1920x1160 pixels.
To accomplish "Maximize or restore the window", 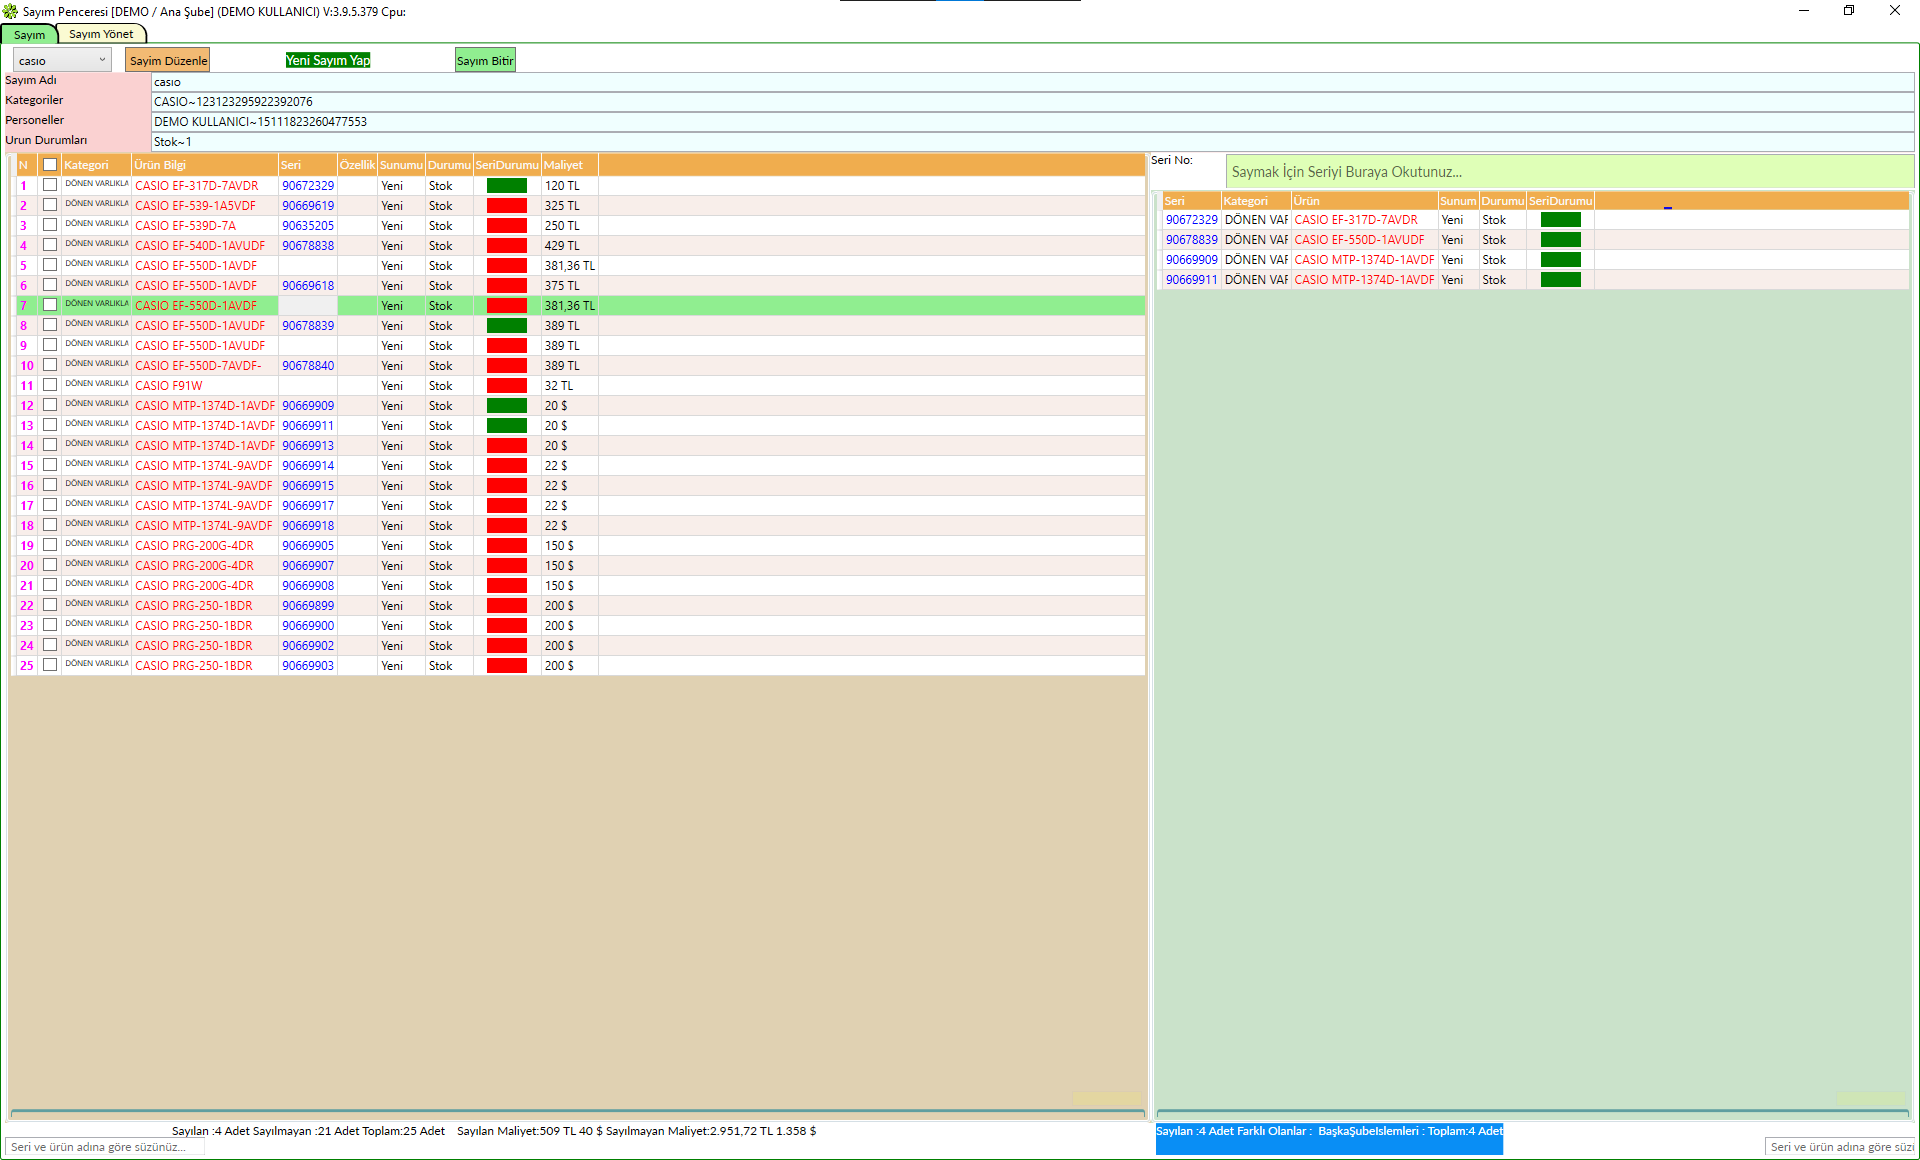I will [1849, 11].
